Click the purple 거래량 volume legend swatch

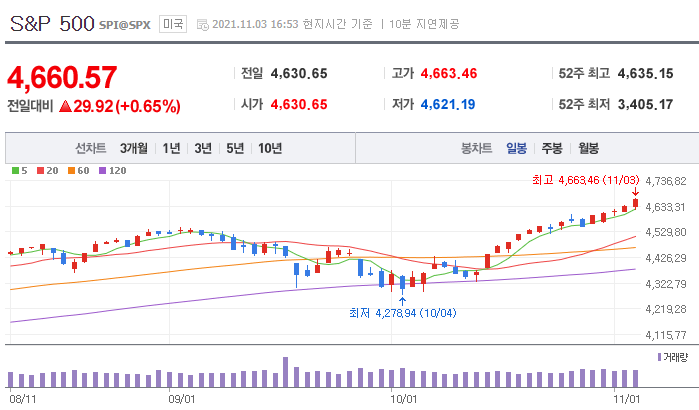click(659, 357)
